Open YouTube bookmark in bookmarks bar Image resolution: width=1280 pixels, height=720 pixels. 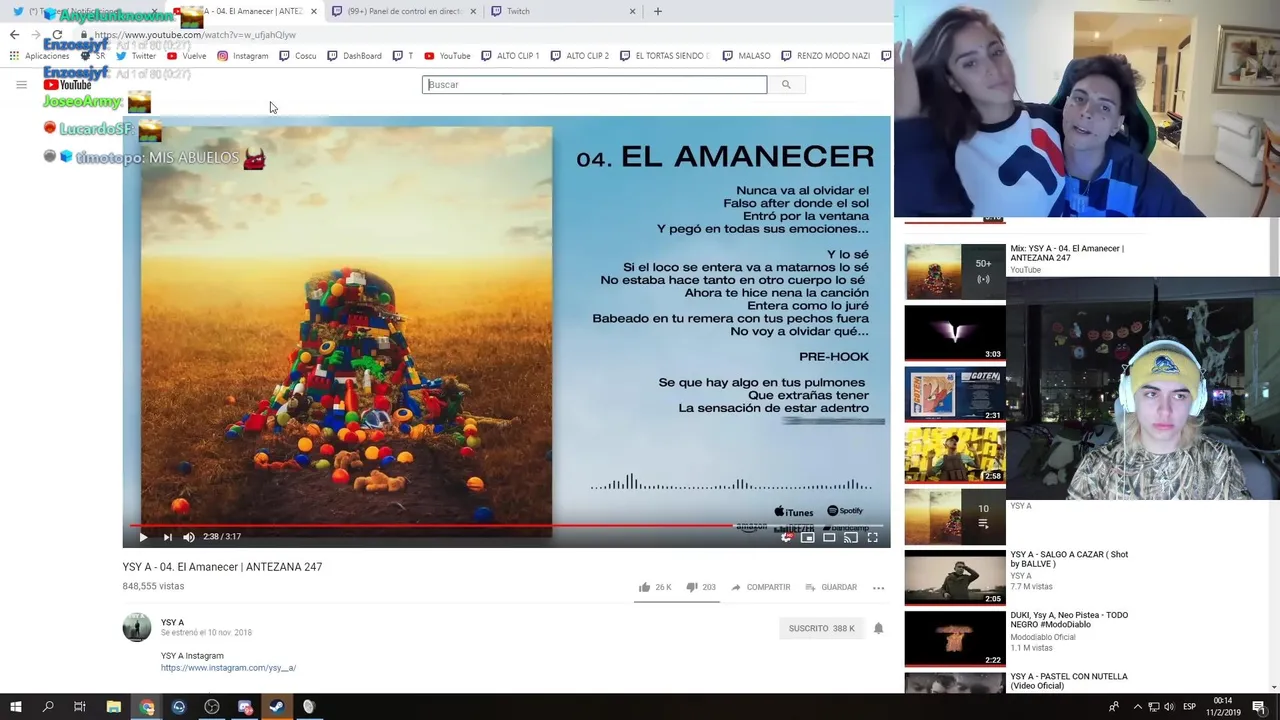click(x=447, y=56)
